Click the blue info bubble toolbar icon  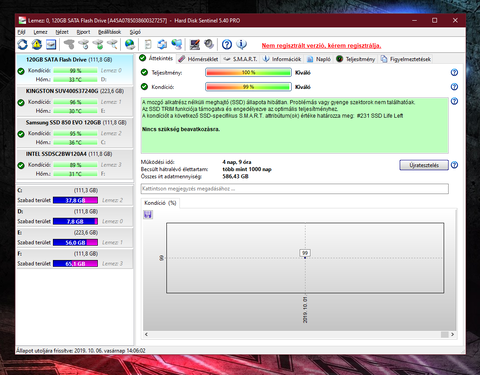click(241, 44)
